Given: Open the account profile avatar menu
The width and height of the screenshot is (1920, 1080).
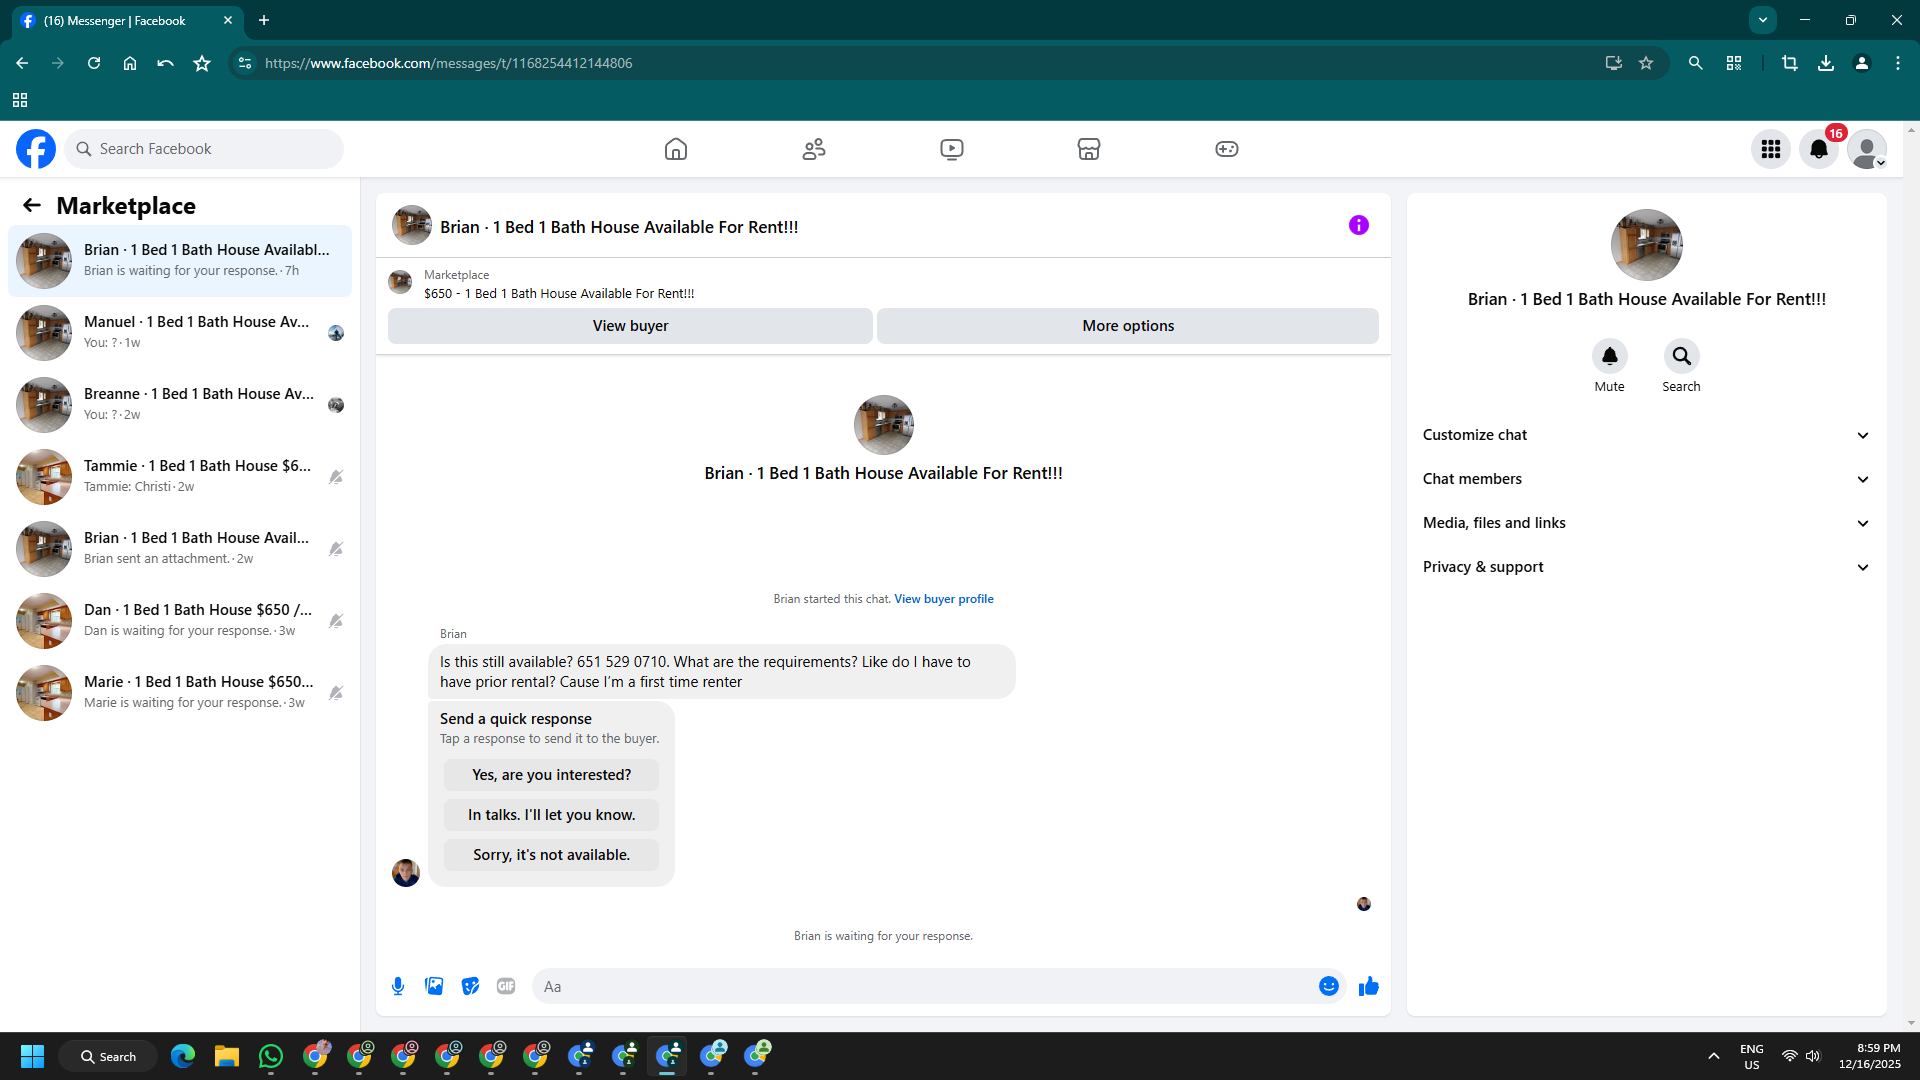Looking at the screenshot, I should pyautogui.click(x=1867, y=149).
